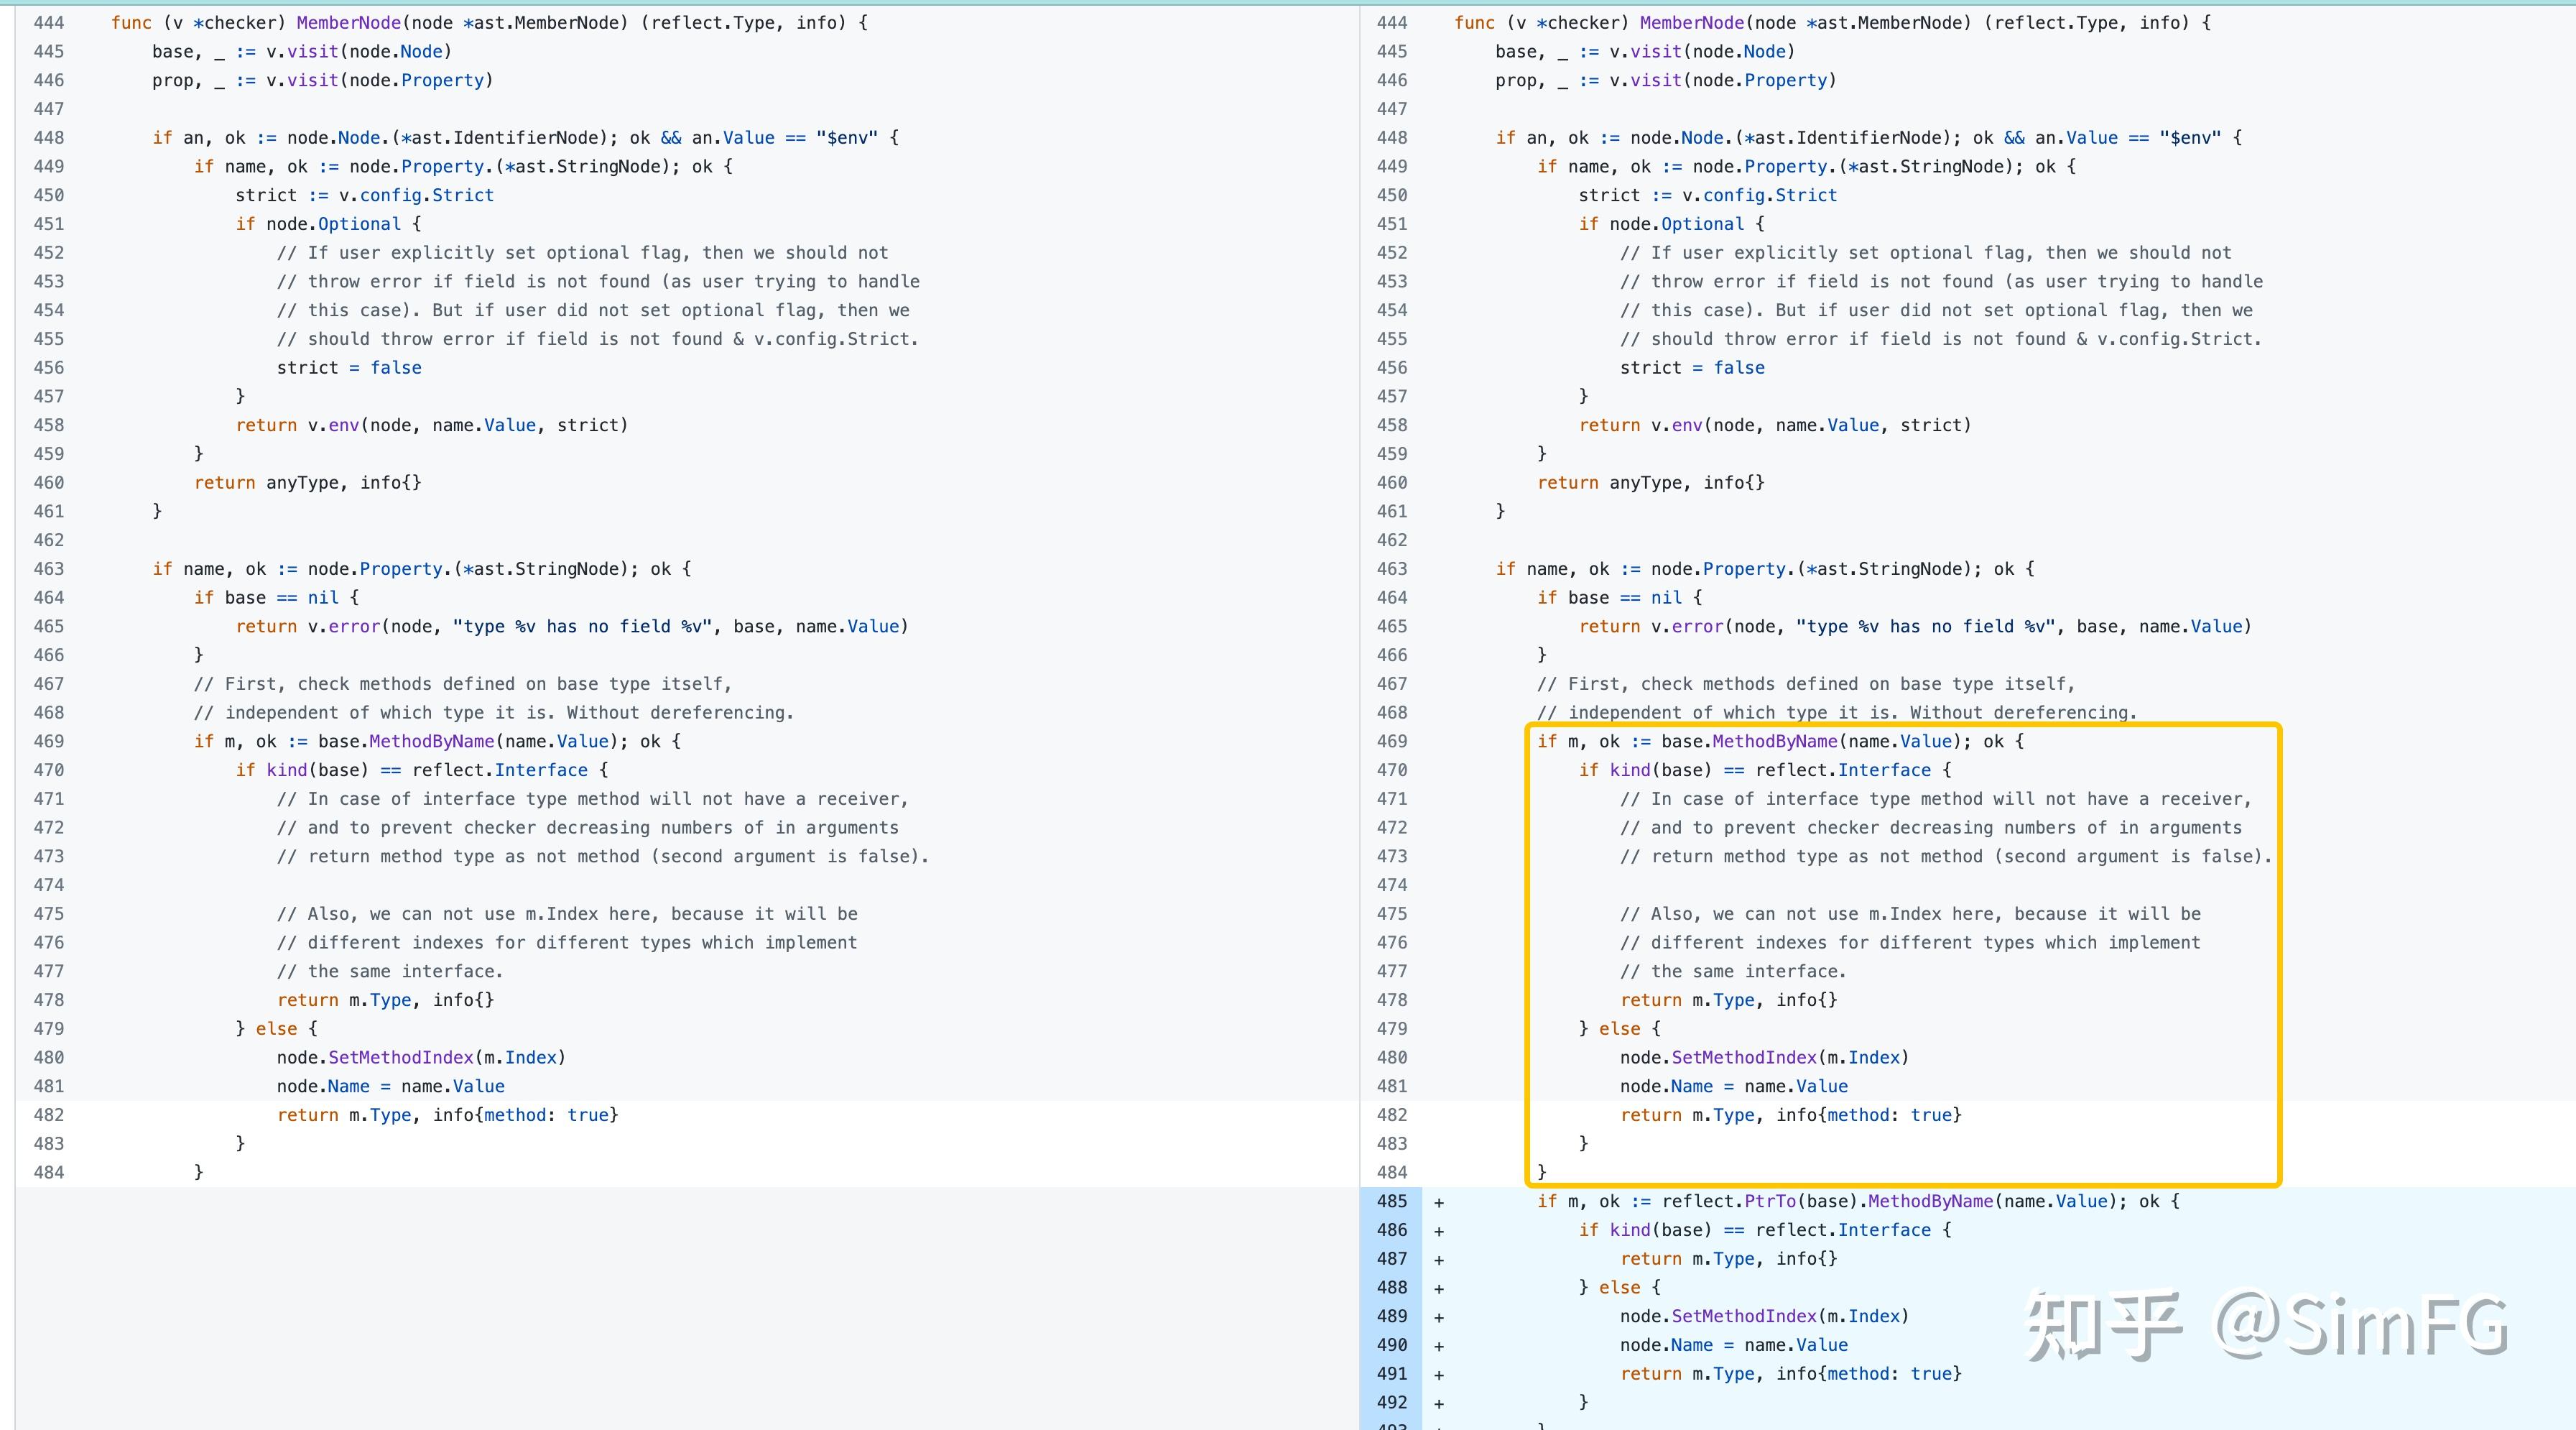Click line number 469 in right pane
The height and width of the screenshot is (1430, 2576).
tap(1391, 741)
